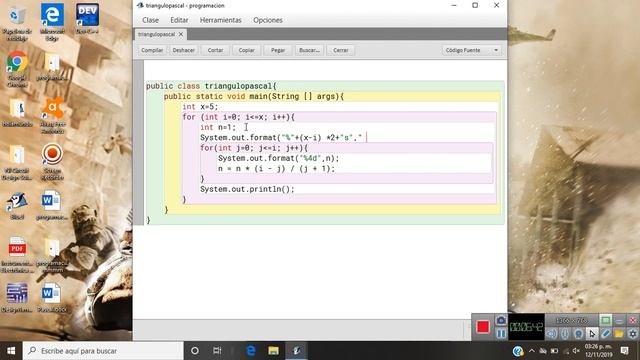640x360 pixels.
Task: Open Dev-C++ desktop shortcut
Action: pos(87,19)
